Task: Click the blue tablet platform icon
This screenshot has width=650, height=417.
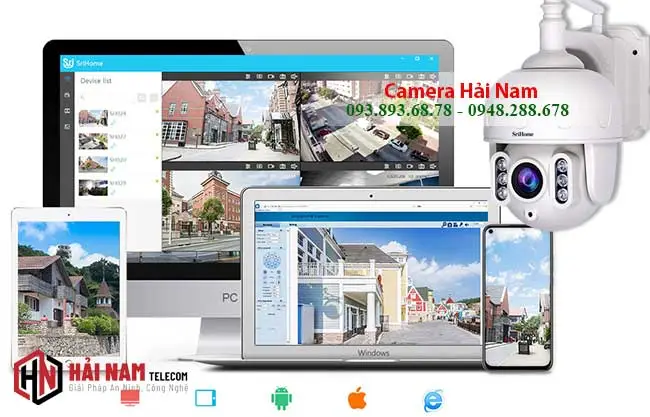Action: click(206, 398)
